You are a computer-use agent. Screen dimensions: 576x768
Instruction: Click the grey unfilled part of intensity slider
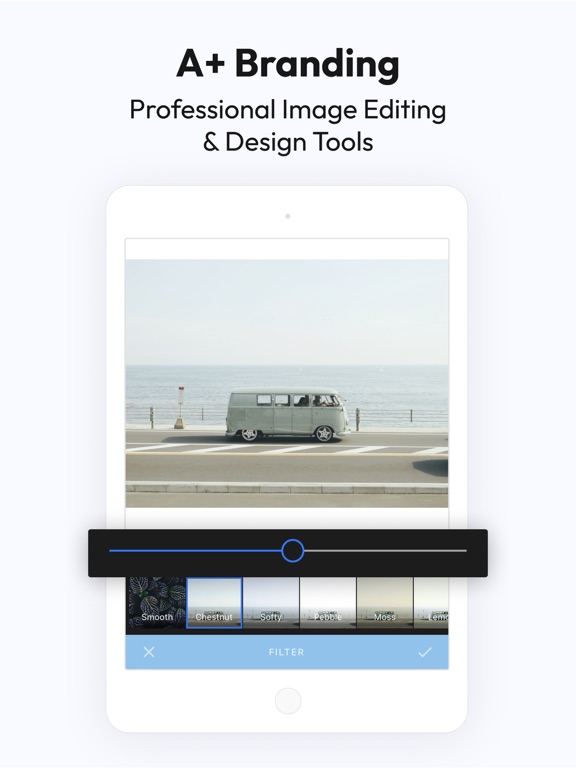click(x=385, y=551)
